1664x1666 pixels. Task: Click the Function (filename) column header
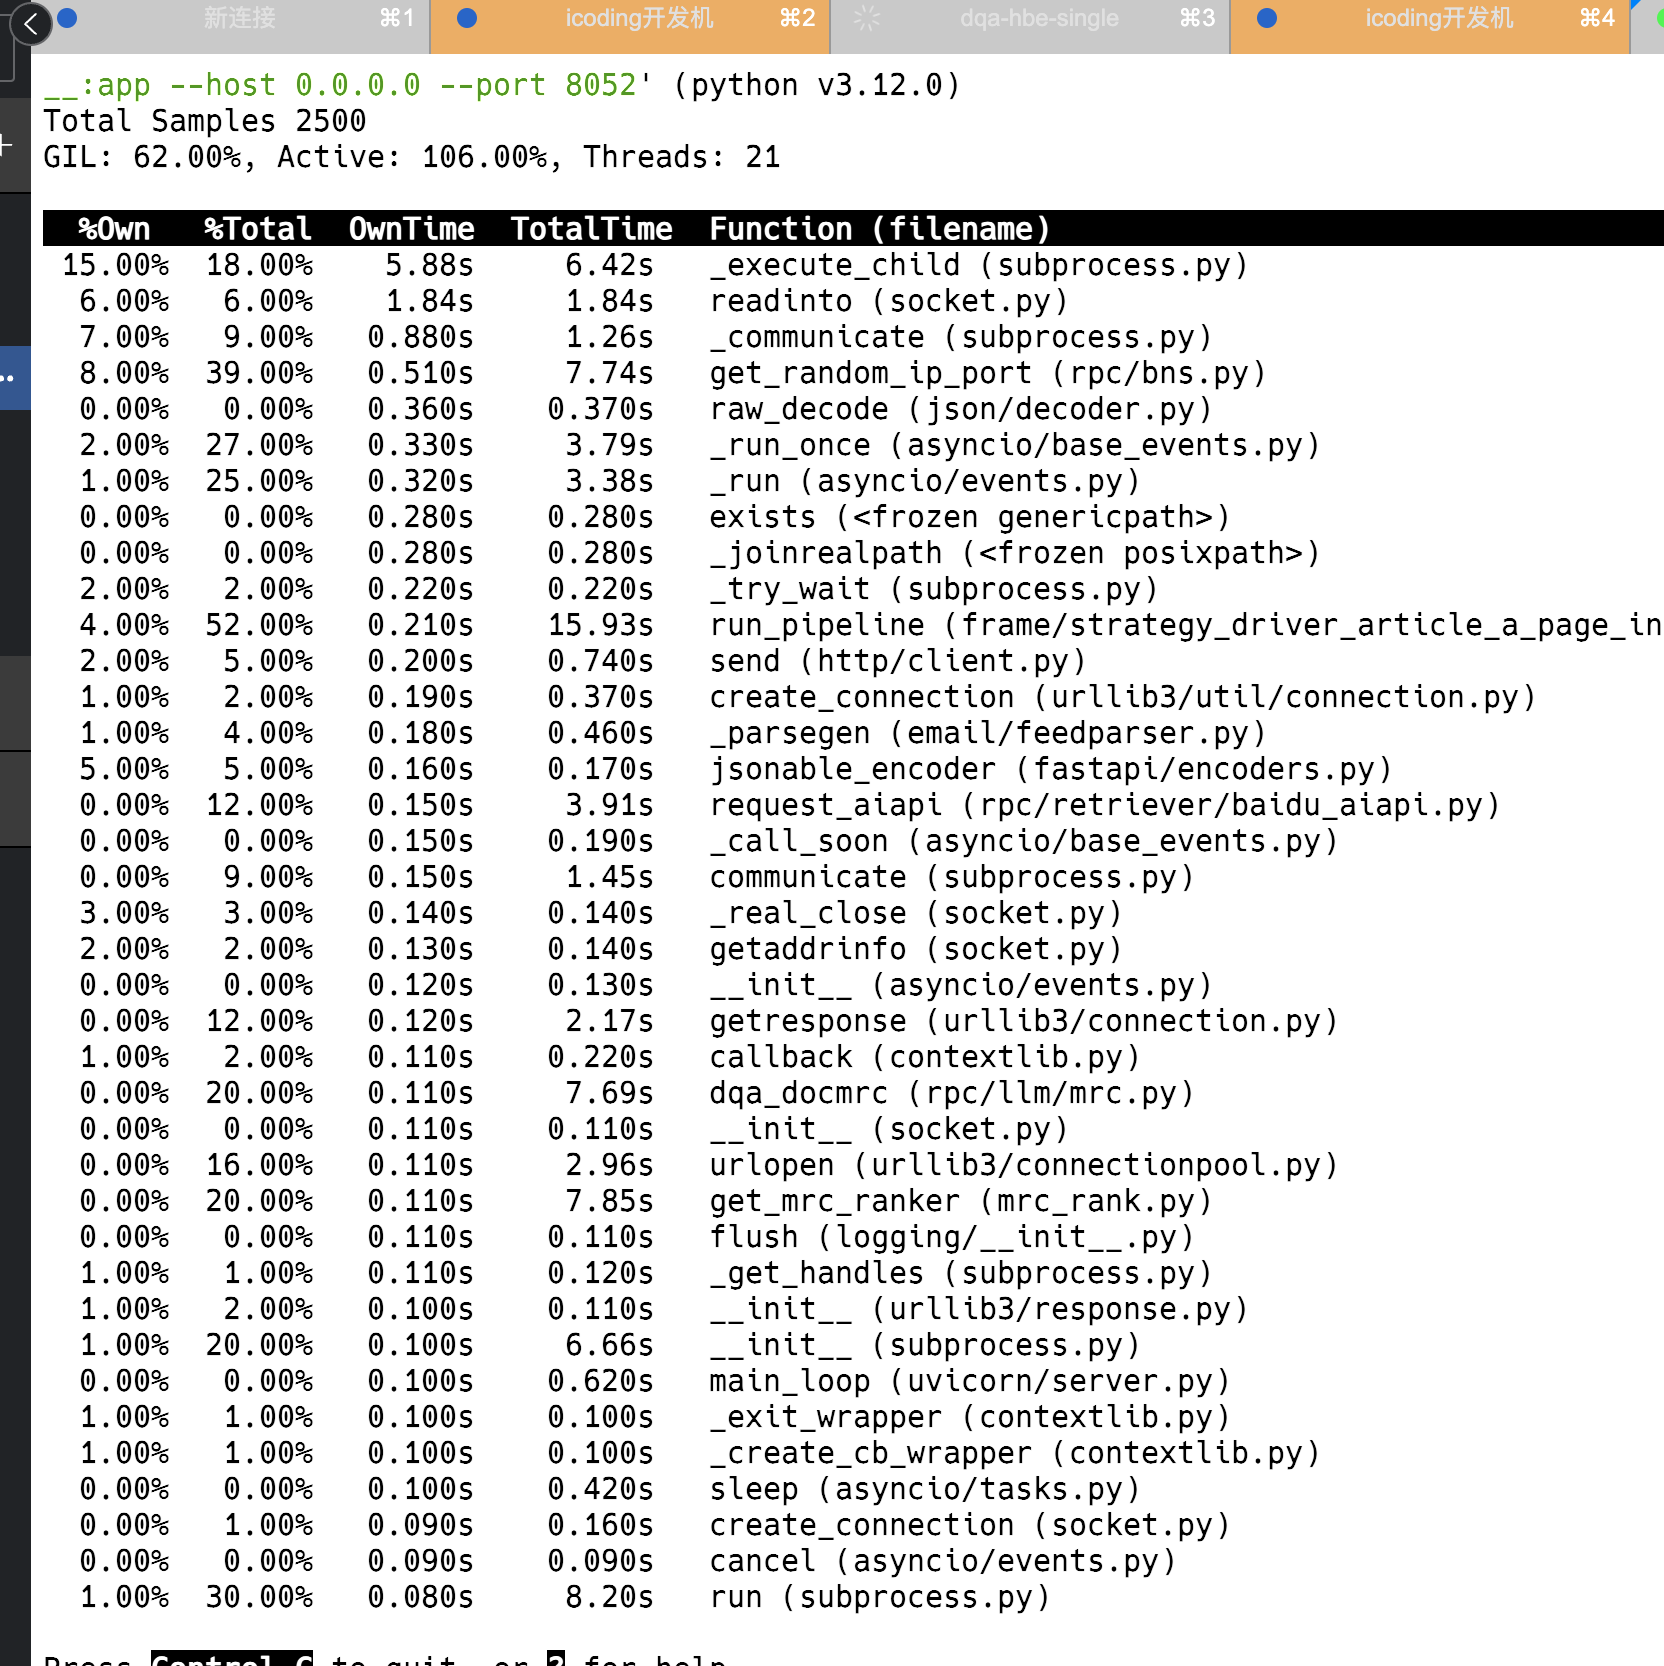pyautogui.click(x=880, y=229)
